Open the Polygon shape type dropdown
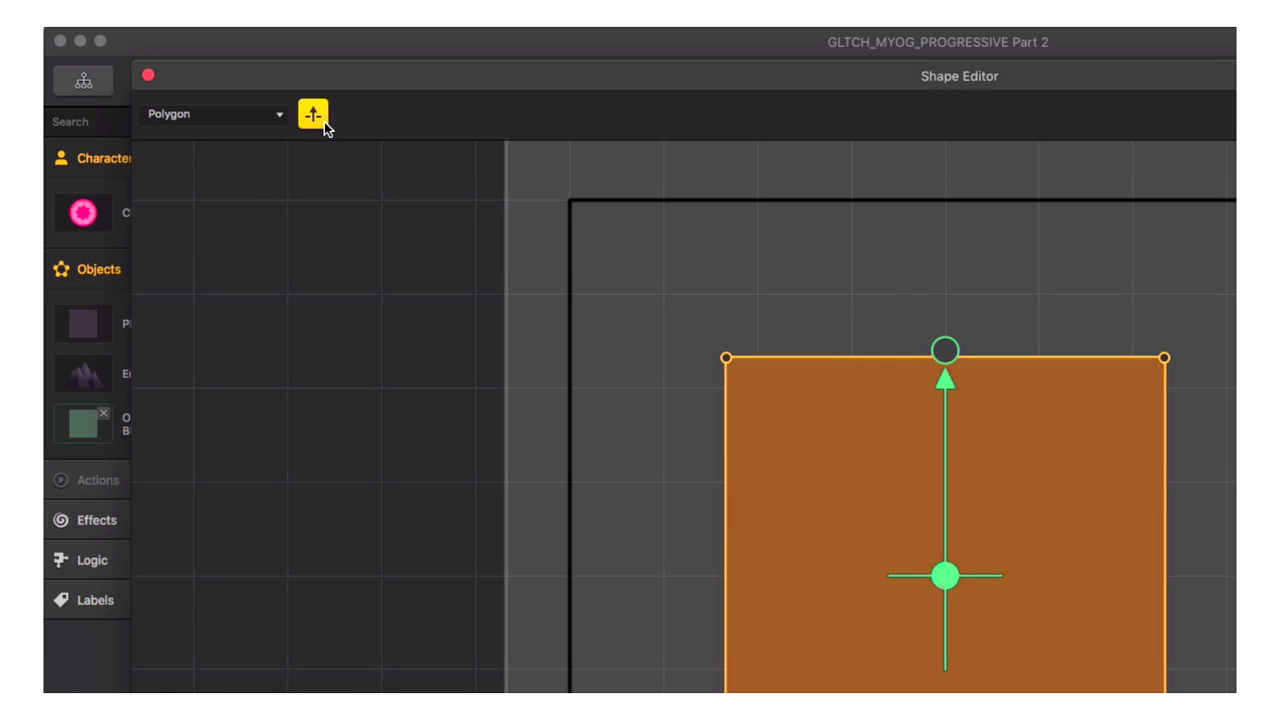This screenshot has width=1280, height=720. (x=215, y=114)
